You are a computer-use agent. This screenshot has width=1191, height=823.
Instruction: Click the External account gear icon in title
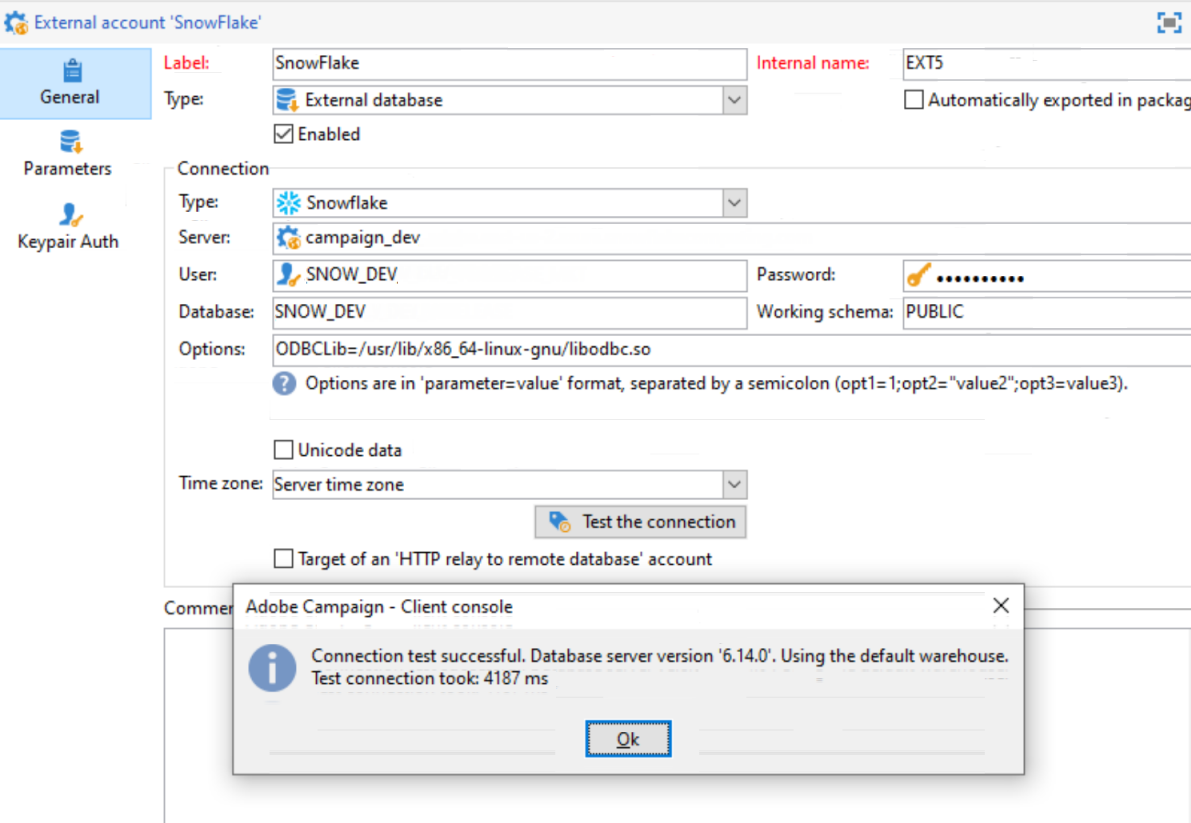pos(16,23)
